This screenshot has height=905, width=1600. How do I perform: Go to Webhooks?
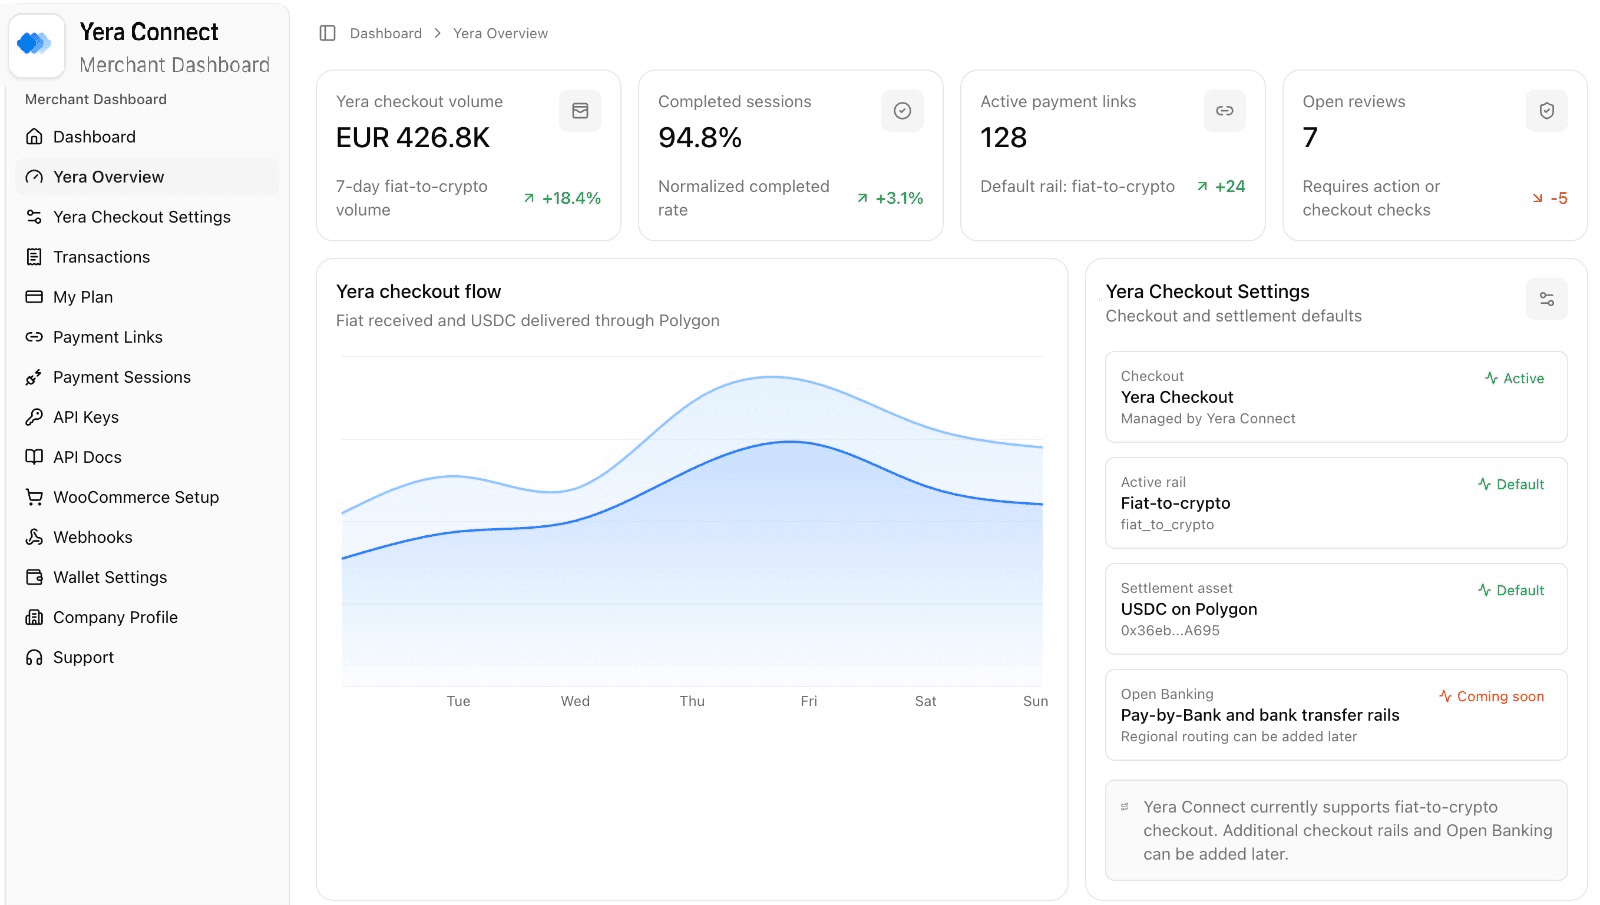147,537
